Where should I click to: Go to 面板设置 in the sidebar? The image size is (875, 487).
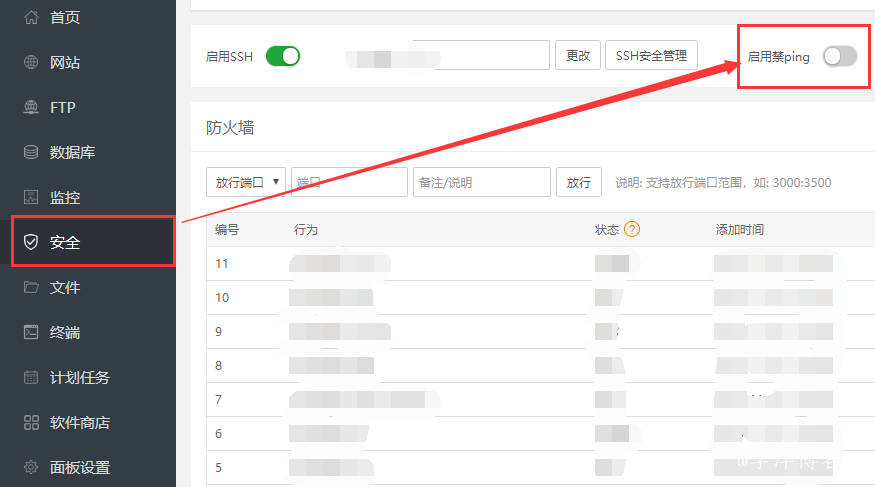[80, 467]
